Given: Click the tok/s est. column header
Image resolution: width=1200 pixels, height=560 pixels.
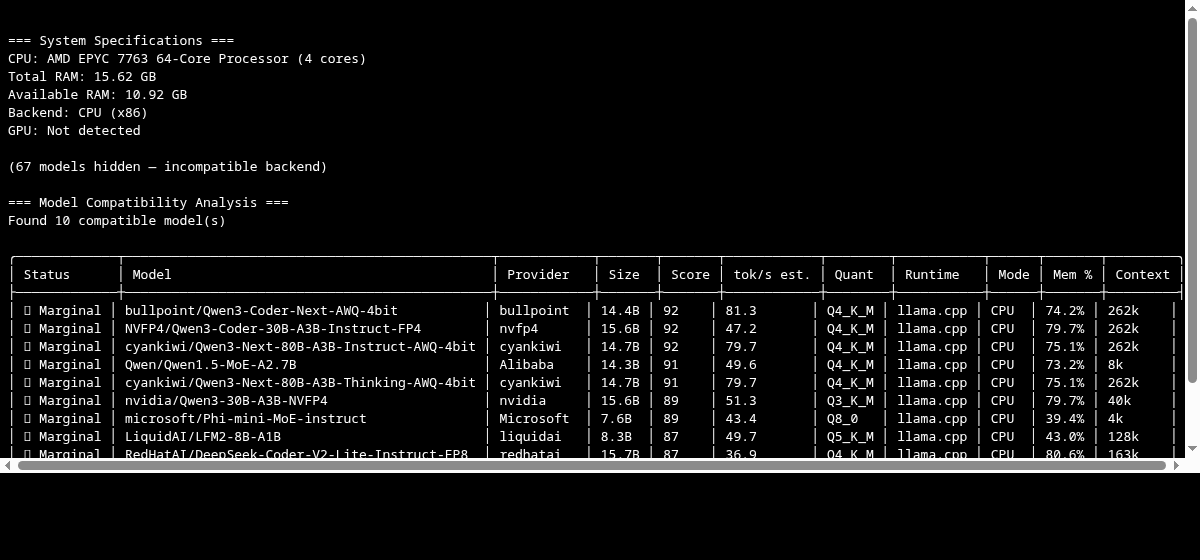Looking at the screenshot, I should (772, 275).
